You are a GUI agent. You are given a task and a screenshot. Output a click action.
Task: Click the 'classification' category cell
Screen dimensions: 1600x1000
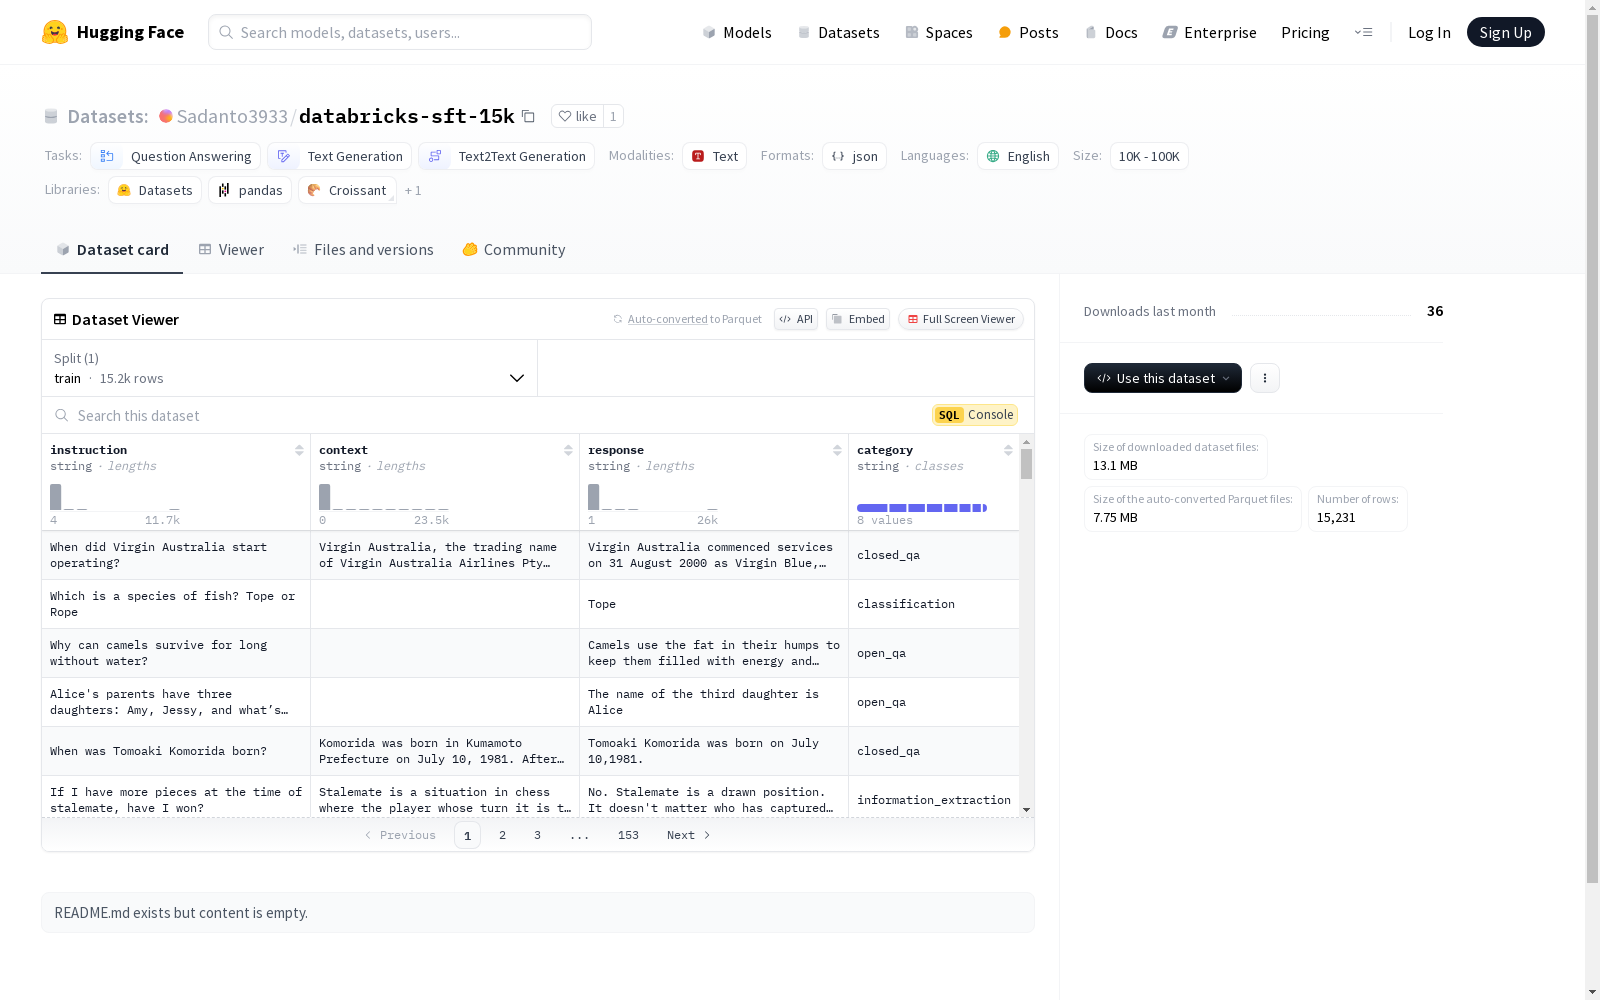coord(934,604)
